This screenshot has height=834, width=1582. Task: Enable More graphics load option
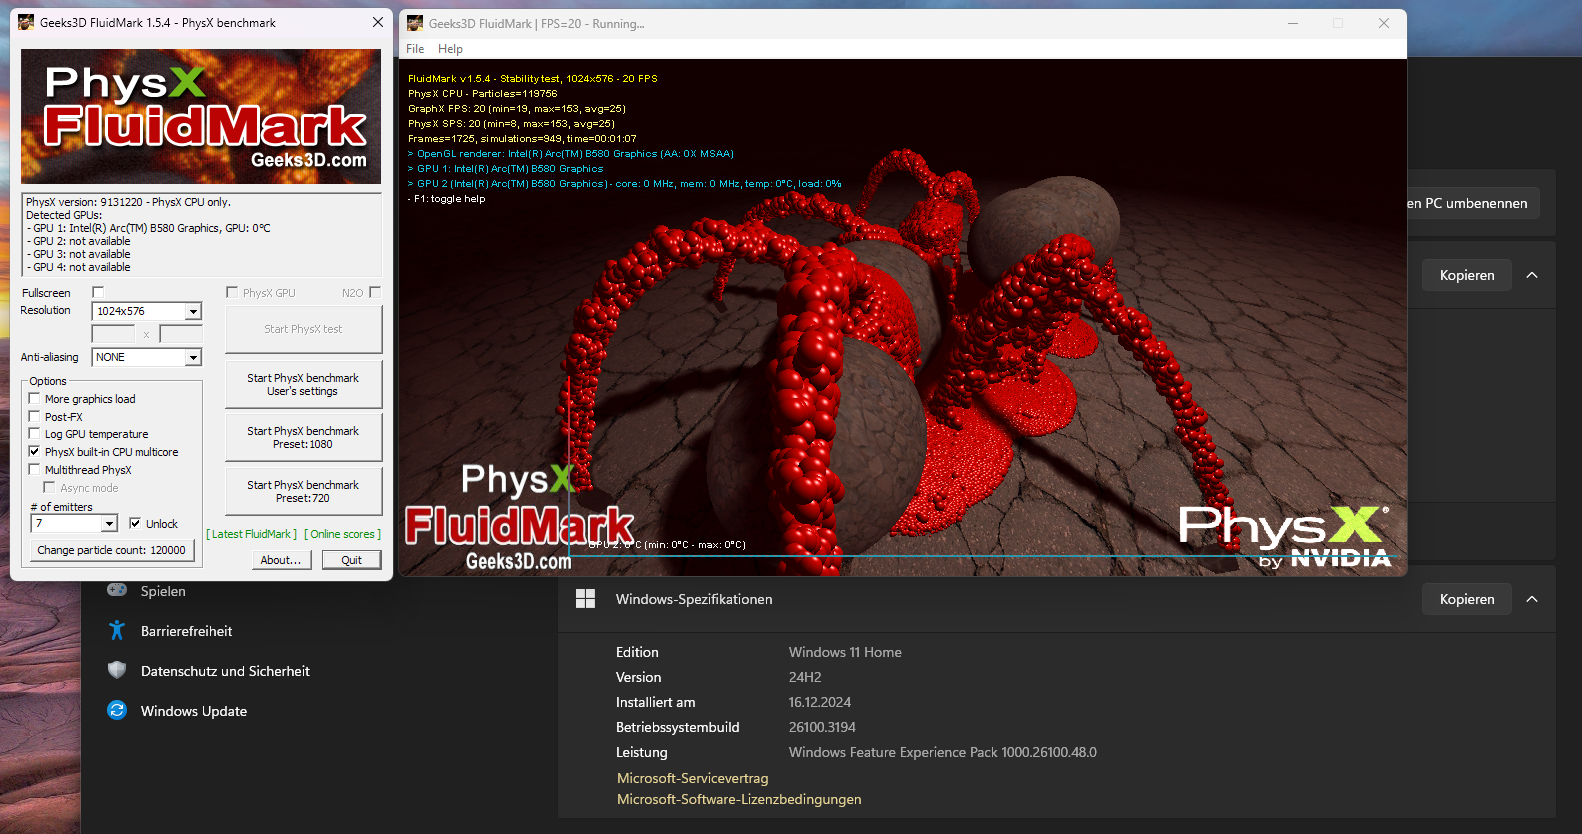(34, 398)
